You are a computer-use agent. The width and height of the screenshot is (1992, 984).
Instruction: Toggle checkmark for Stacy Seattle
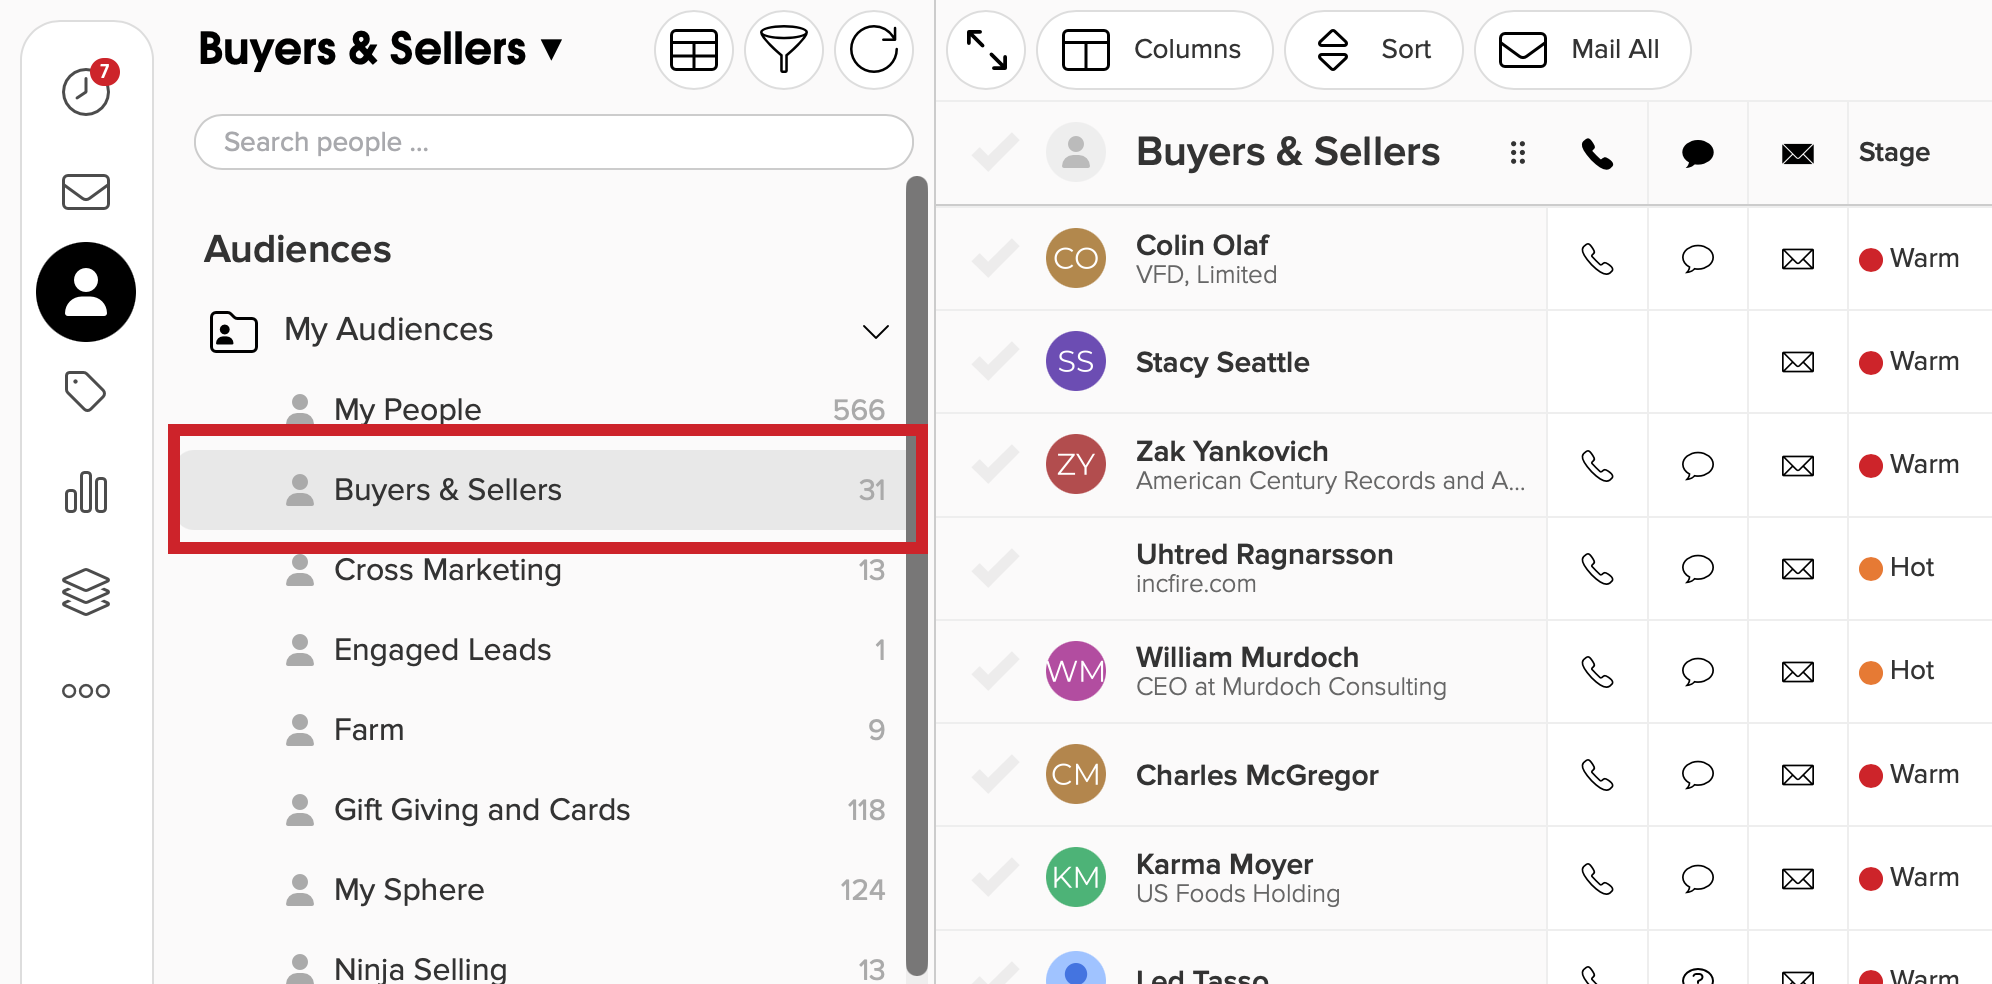tap(995, 362)
